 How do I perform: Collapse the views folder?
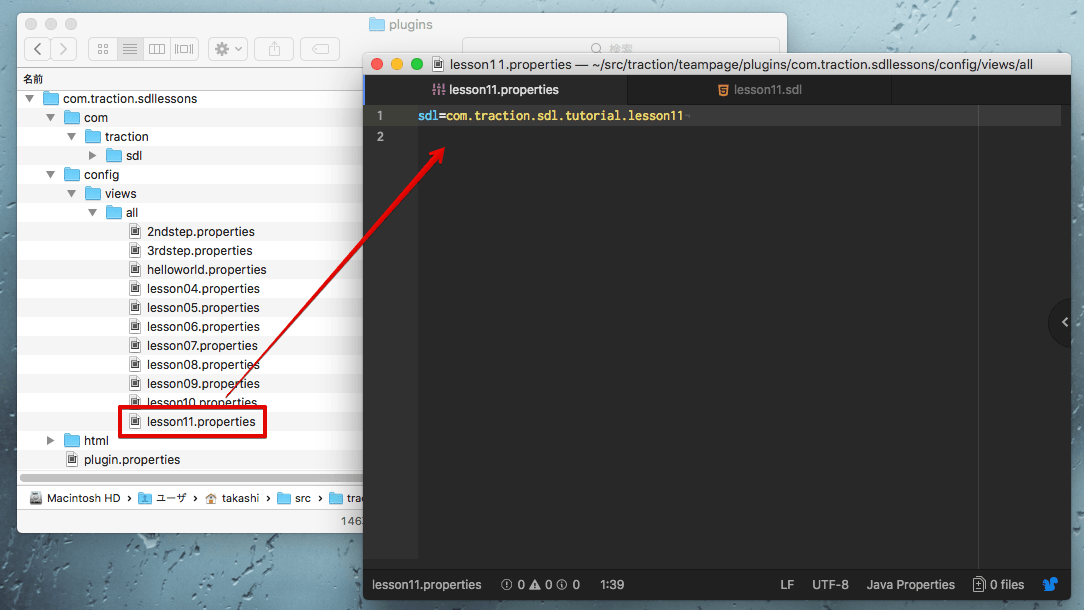pyautogui.click(x=72, y=194)
